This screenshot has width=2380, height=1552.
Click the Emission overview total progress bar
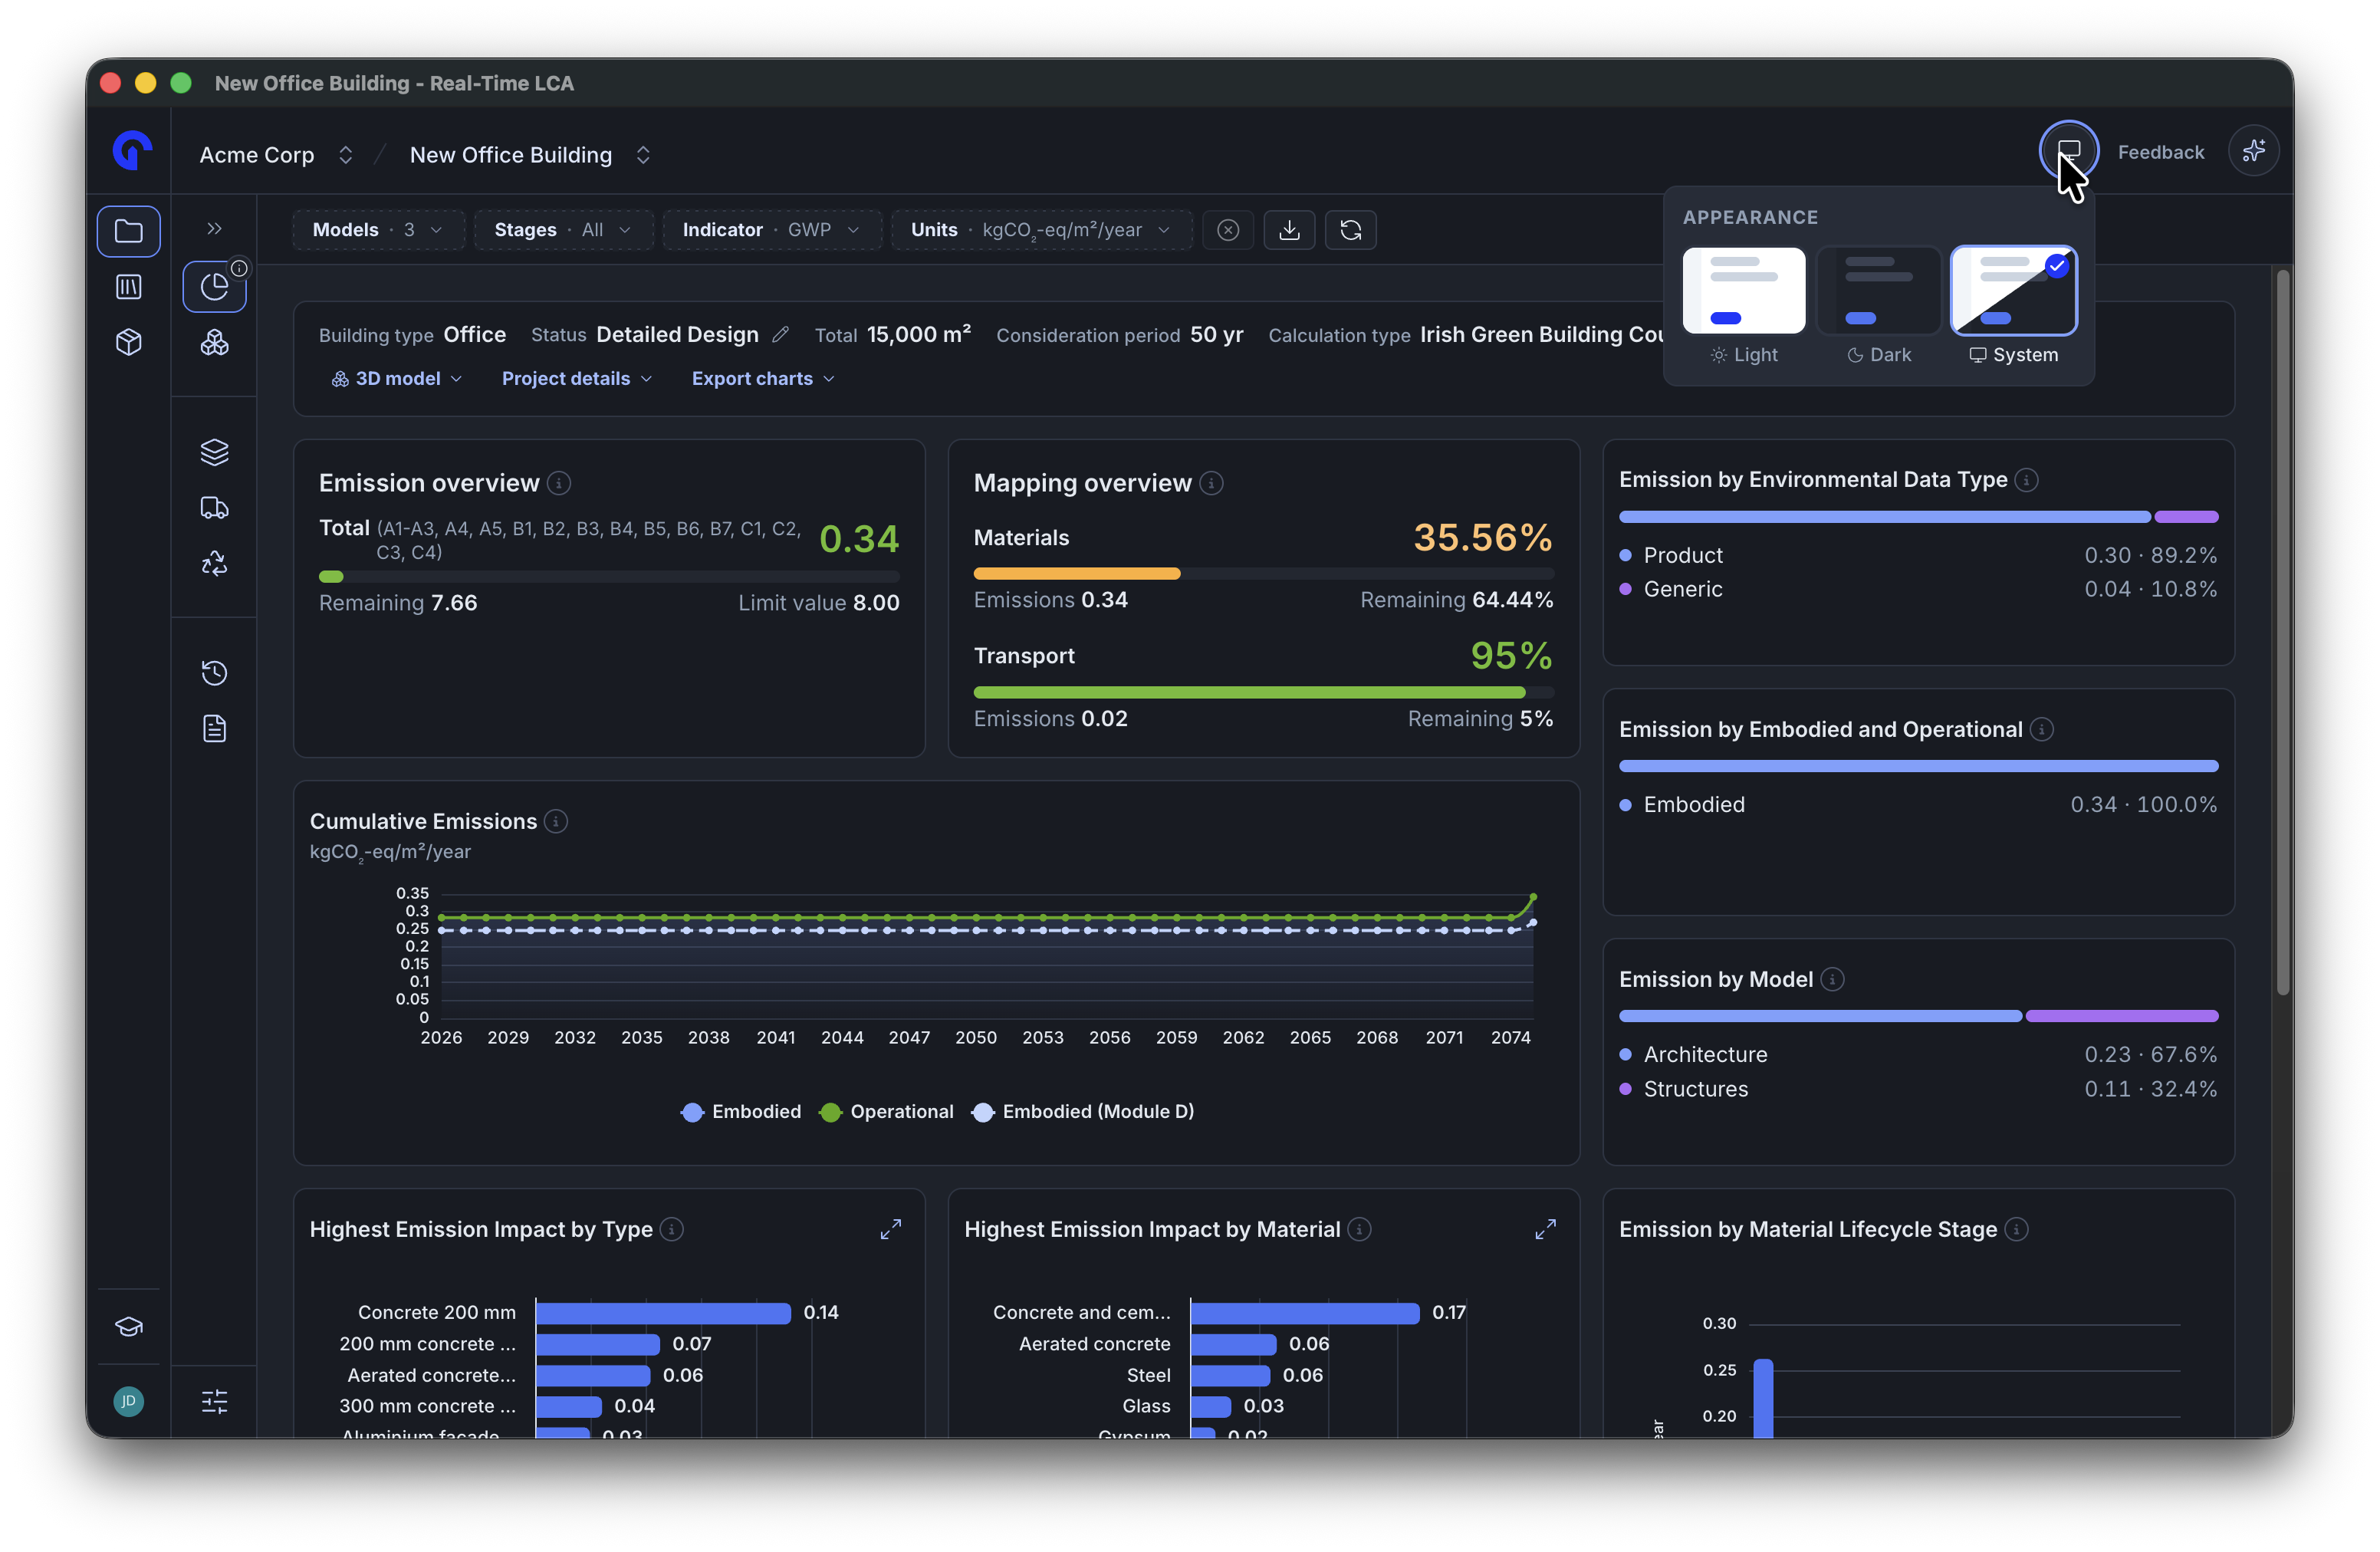609,577
